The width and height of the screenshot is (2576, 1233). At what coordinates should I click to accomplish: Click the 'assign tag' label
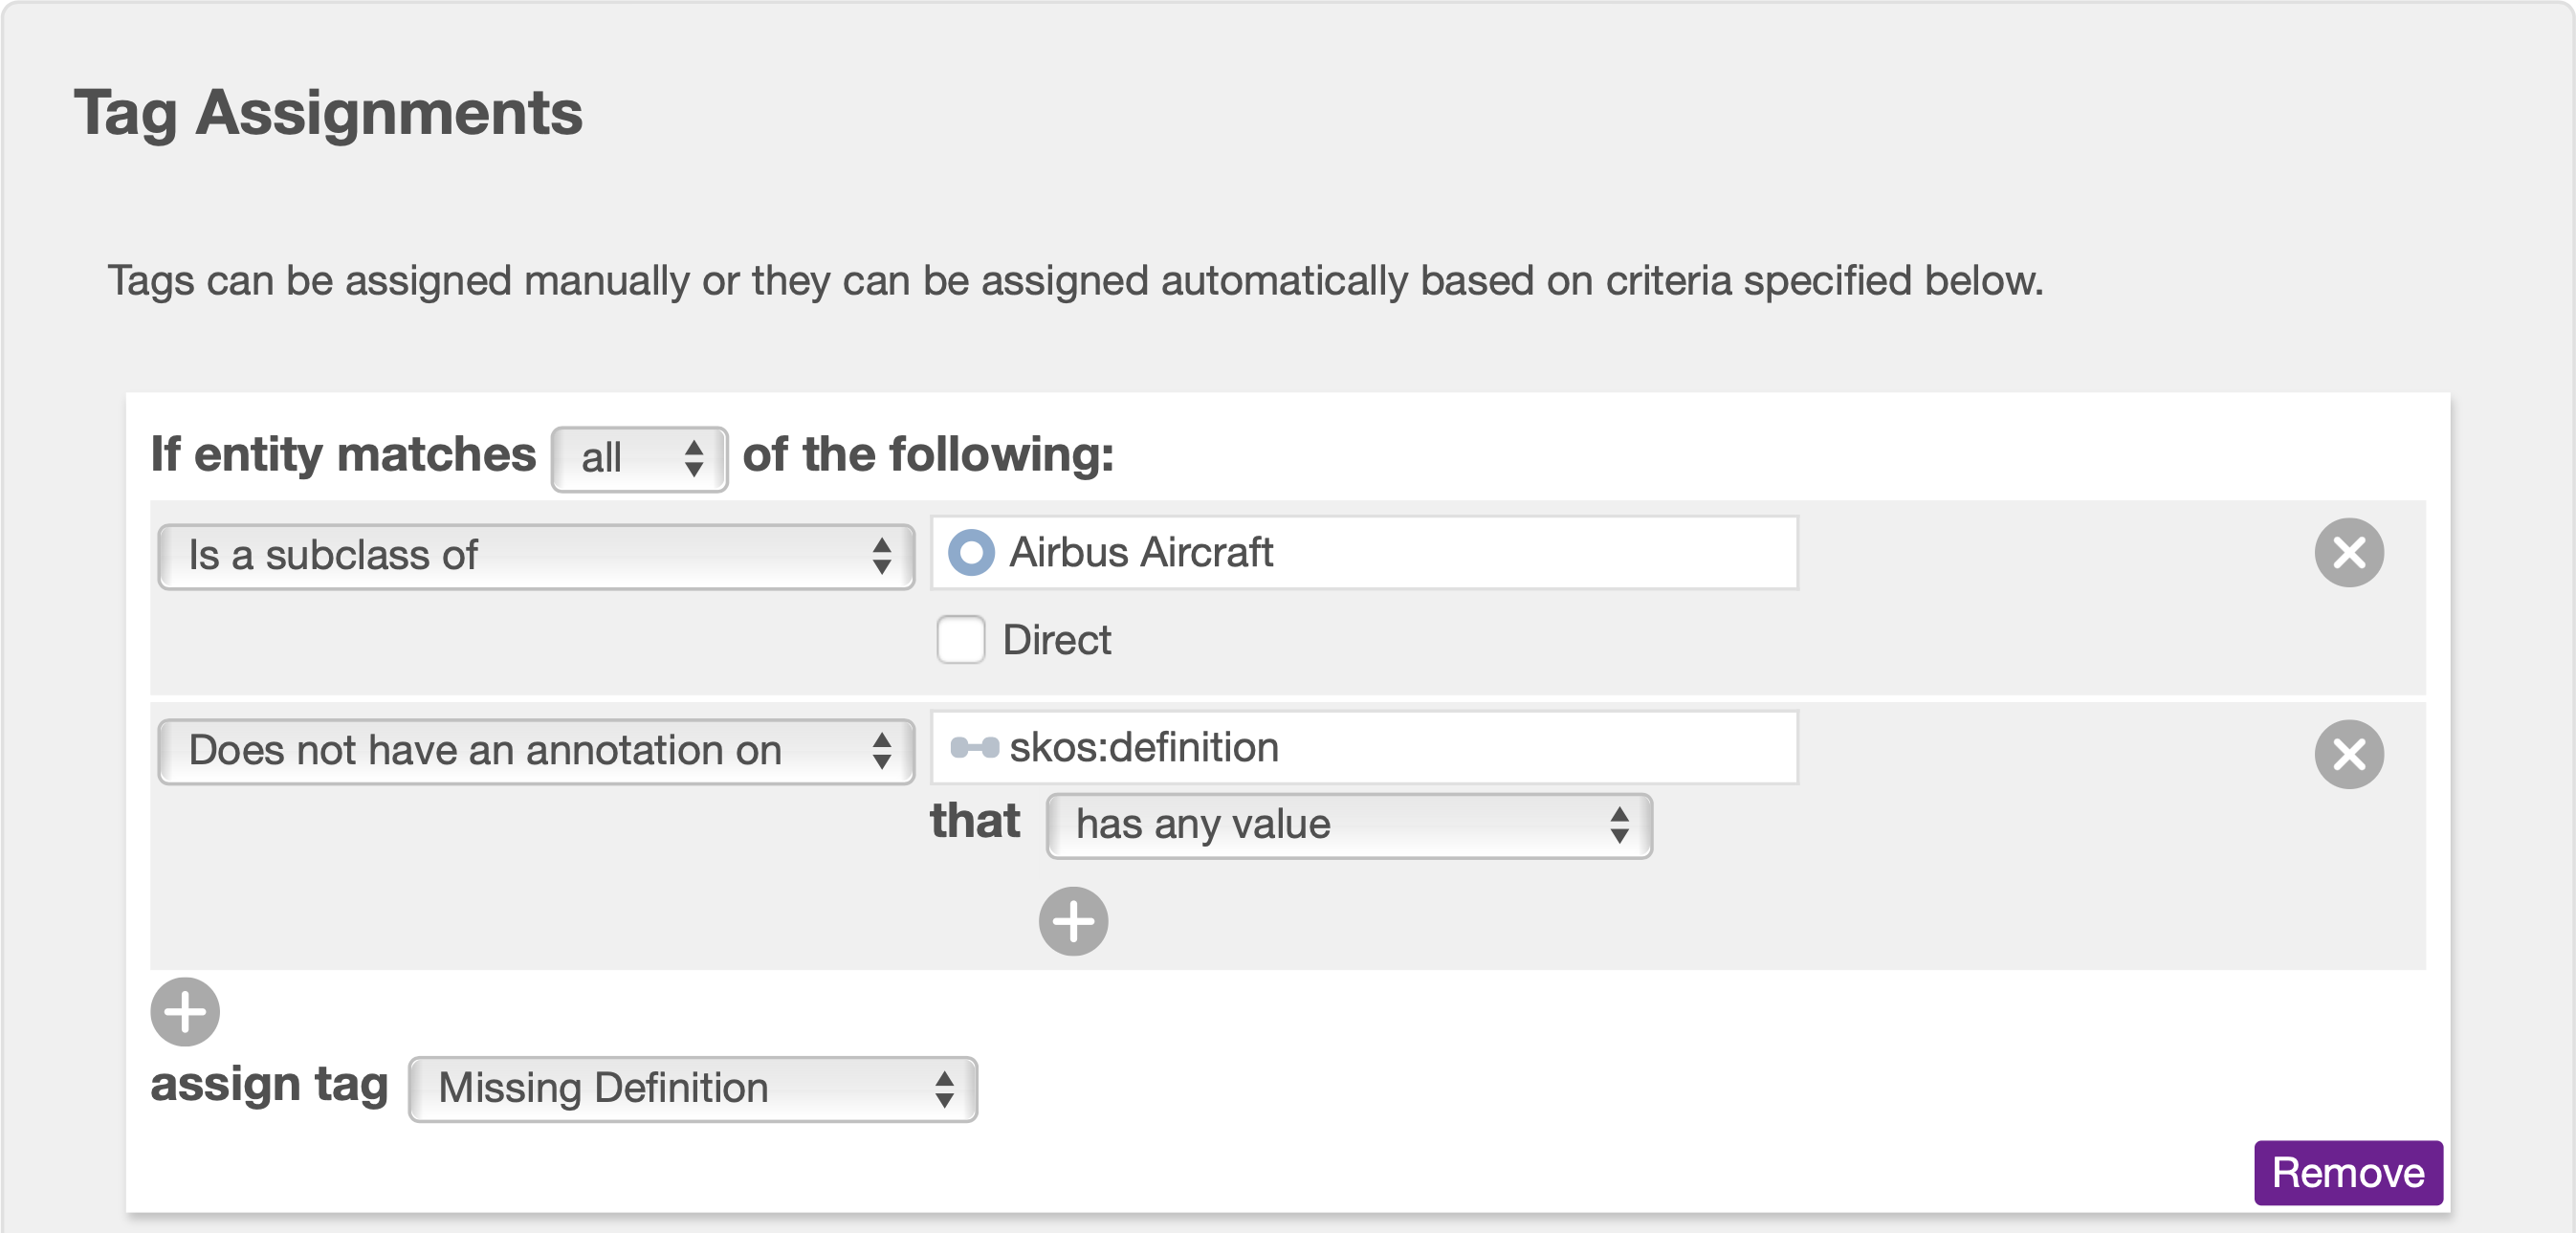pos(269,1085)
